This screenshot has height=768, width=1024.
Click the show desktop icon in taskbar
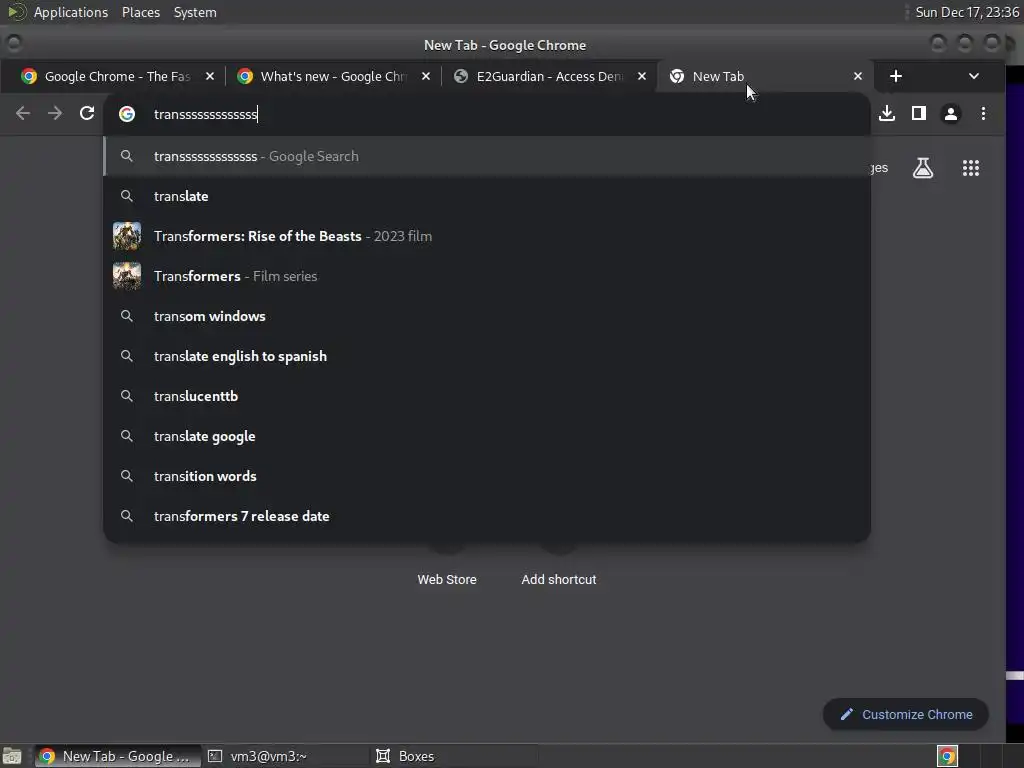[x=12, y=756]
